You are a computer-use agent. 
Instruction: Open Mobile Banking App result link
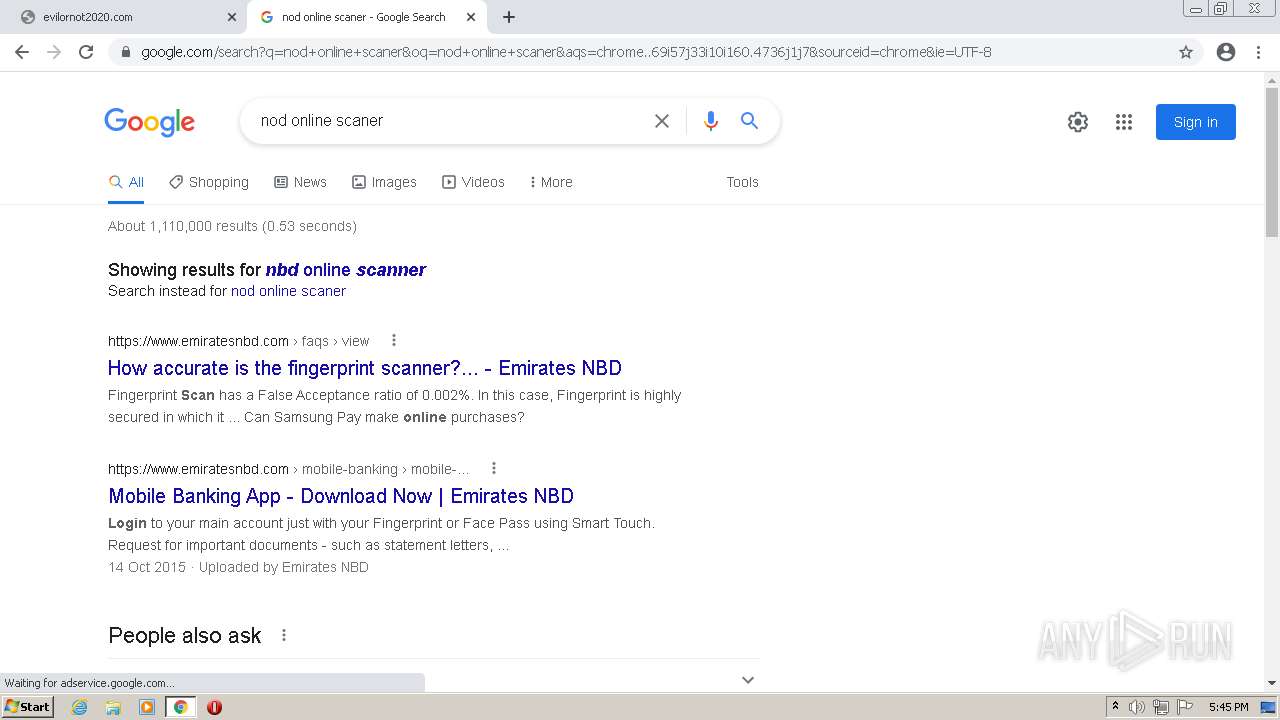pos(341,496)
